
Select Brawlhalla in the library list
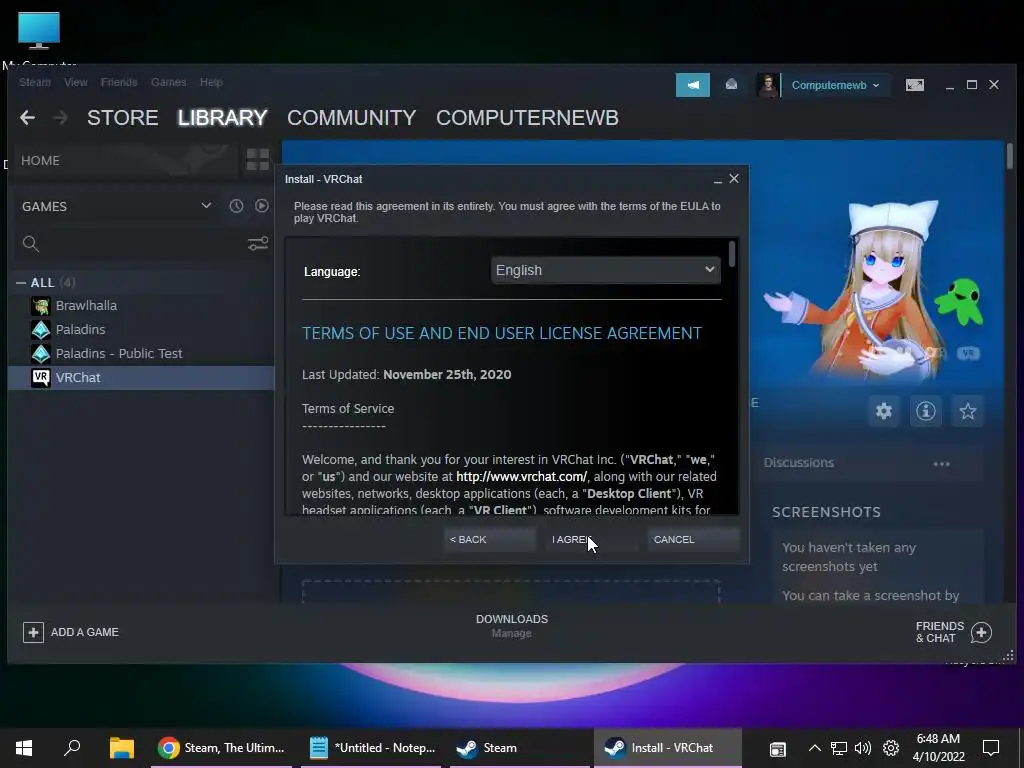(x=86, y=306)
